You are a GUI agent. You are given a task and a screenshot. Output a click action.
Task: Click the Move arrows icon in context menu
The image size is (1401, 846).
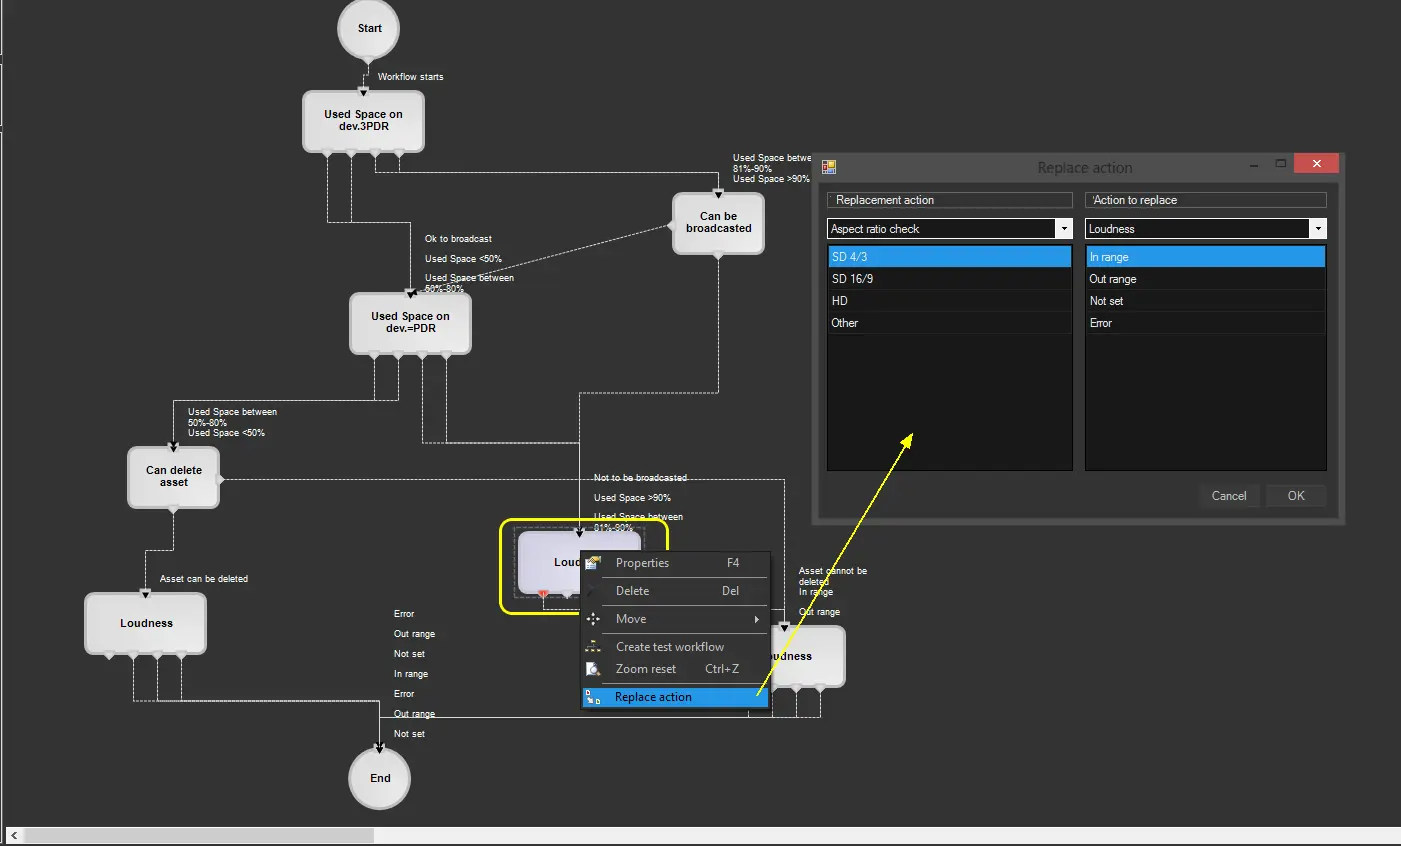pyautogui.click(x=593, y=619)
